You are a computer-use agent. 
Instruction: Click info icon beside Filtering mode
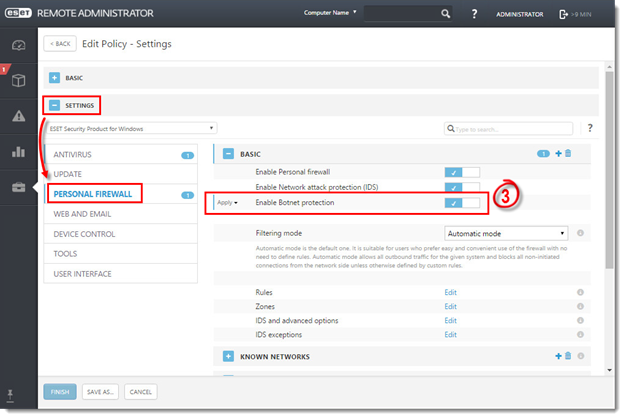click(580, 233)
